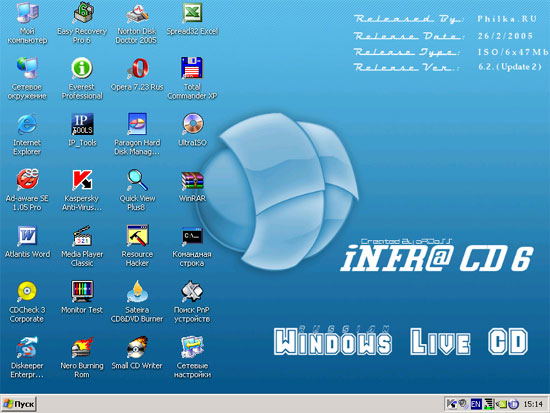Click the Opera 7.23 Rus icon
Image resolution: width=550 pixels, height=413 pixels.
pyautogui.click(x=137, y=68)
